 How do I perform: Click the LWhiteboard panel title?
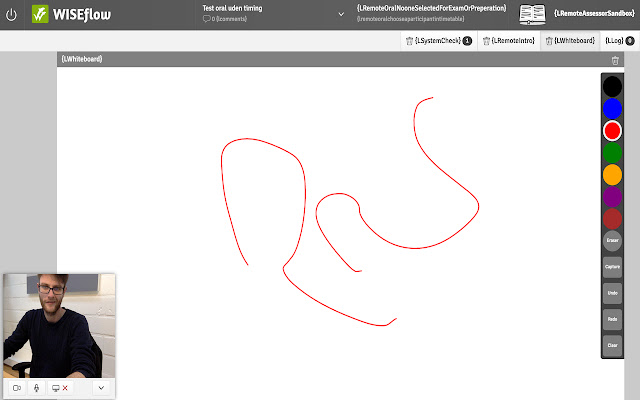[x=82, y=59]
